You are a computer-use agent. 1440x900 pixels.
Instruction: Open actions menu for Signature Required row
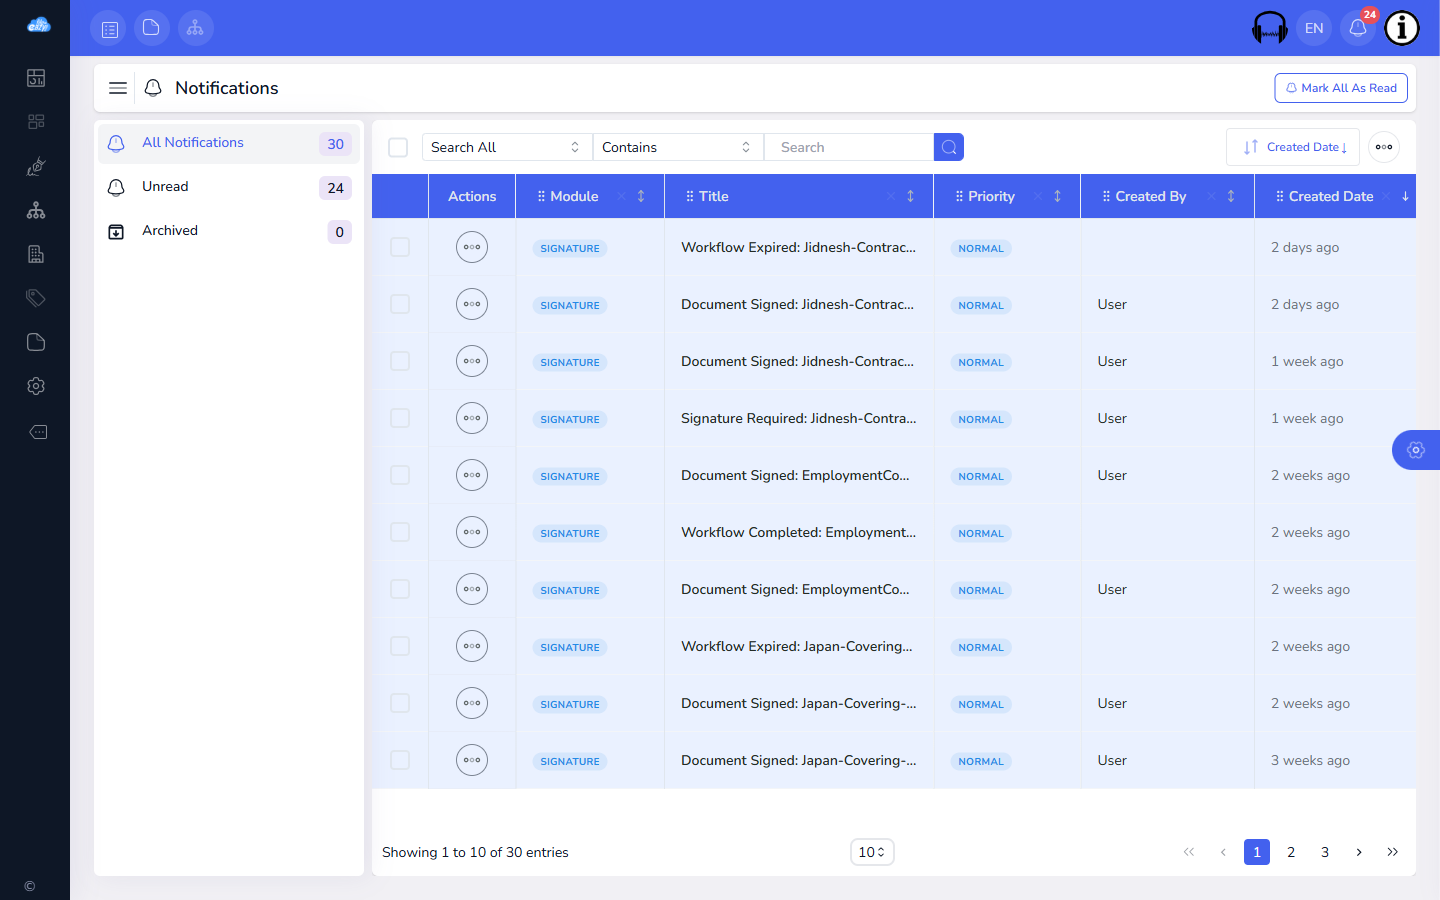[x=472, y=418]
